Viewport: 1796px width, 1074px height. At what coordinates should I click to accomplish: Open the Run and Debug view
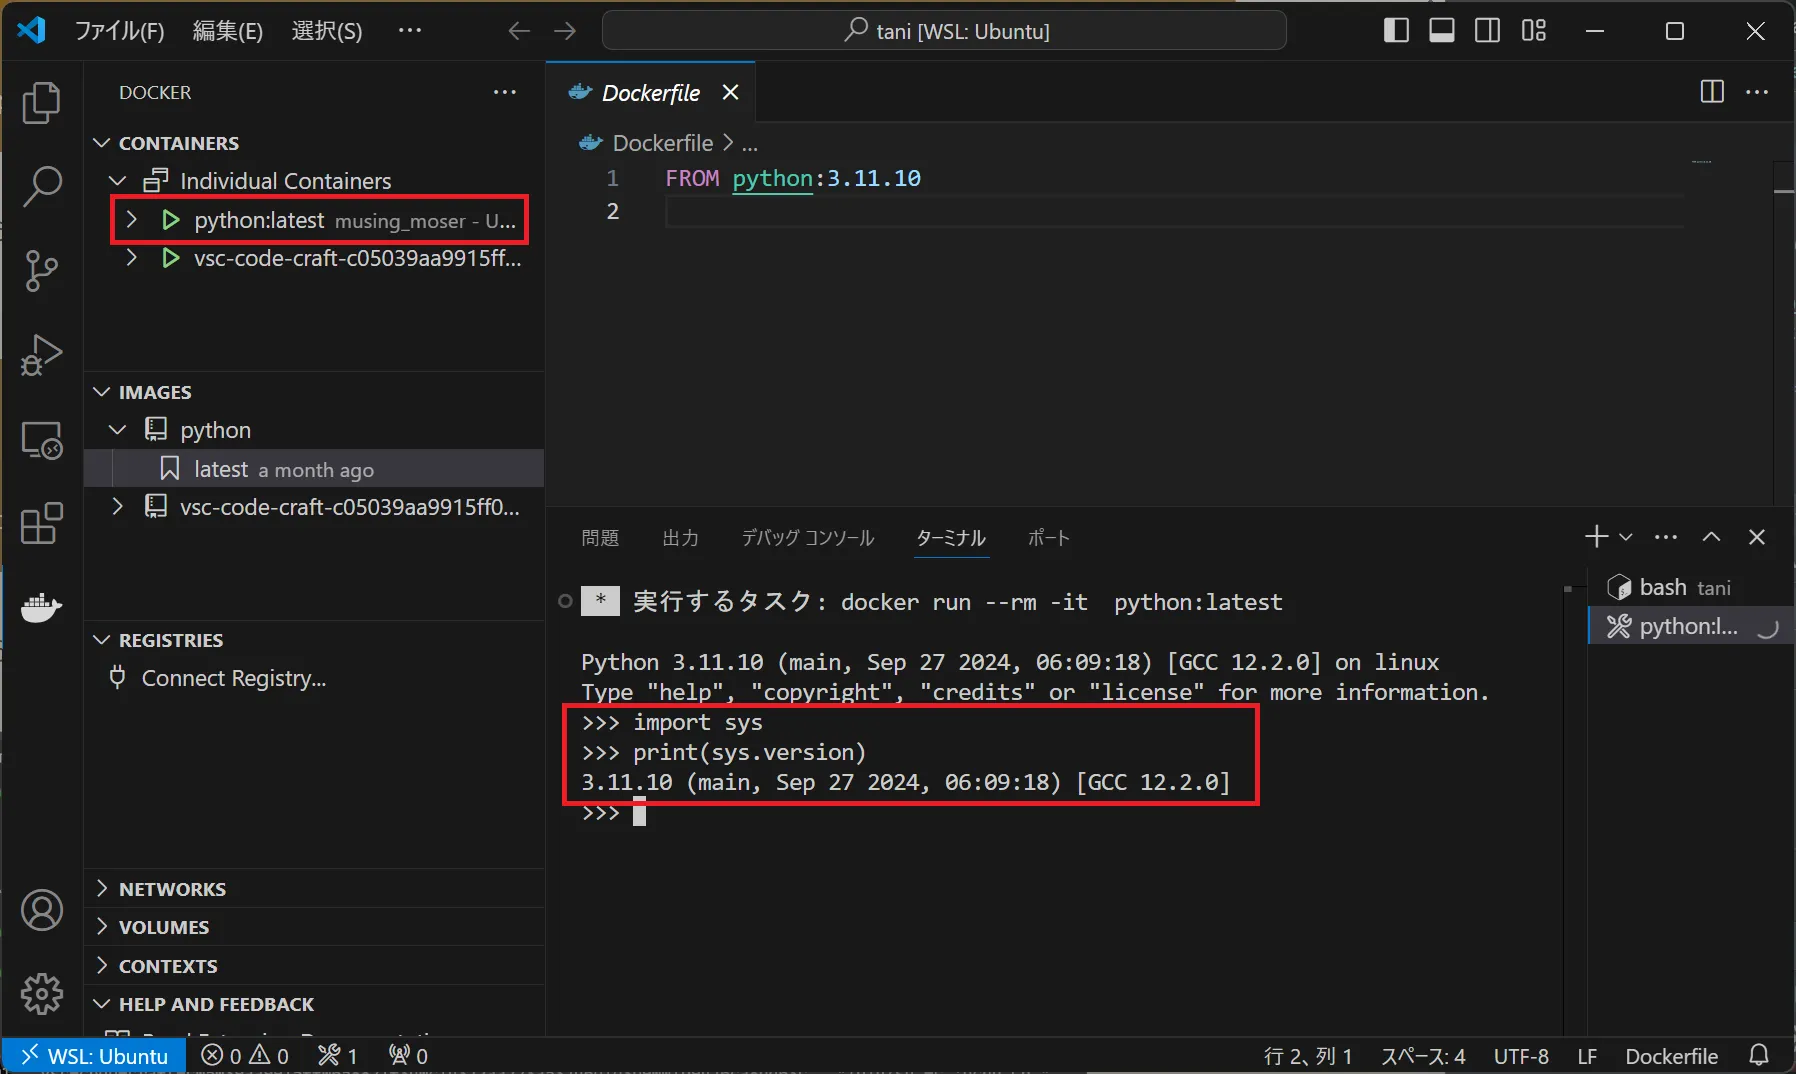tap(41, 355)
